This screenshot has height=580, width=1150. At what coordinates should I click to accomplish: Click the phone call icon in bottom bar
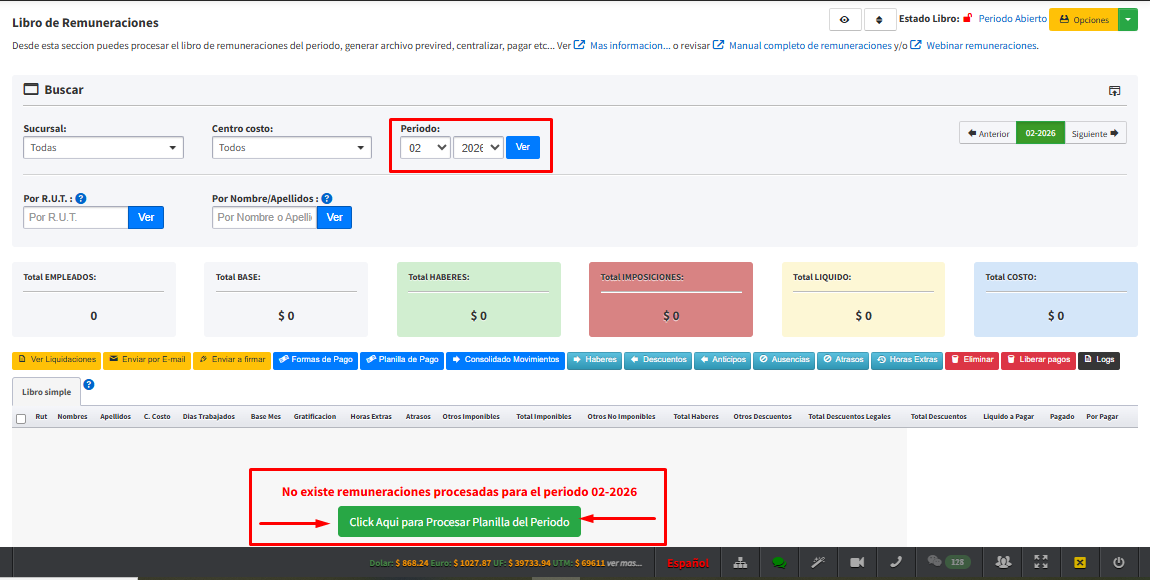click(896, 562)
